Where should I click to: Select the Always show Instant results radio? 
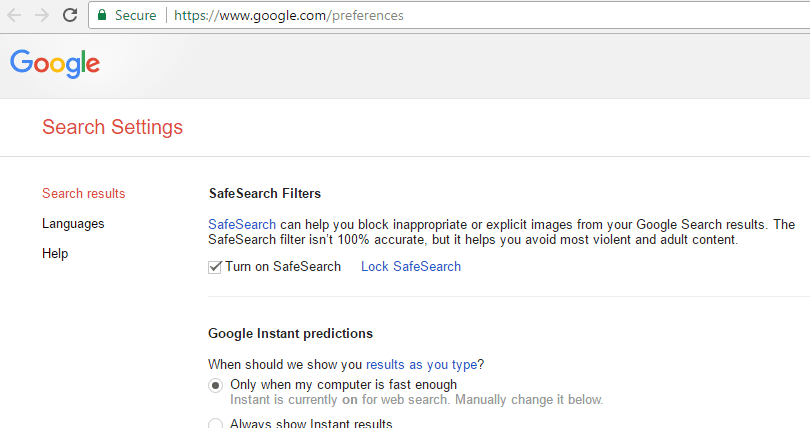(215, 424)
